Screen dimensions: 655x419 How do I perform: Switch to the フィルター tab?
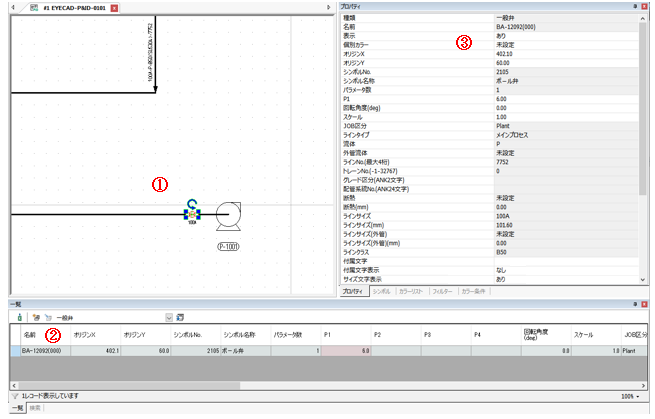(x=442, y=292)
